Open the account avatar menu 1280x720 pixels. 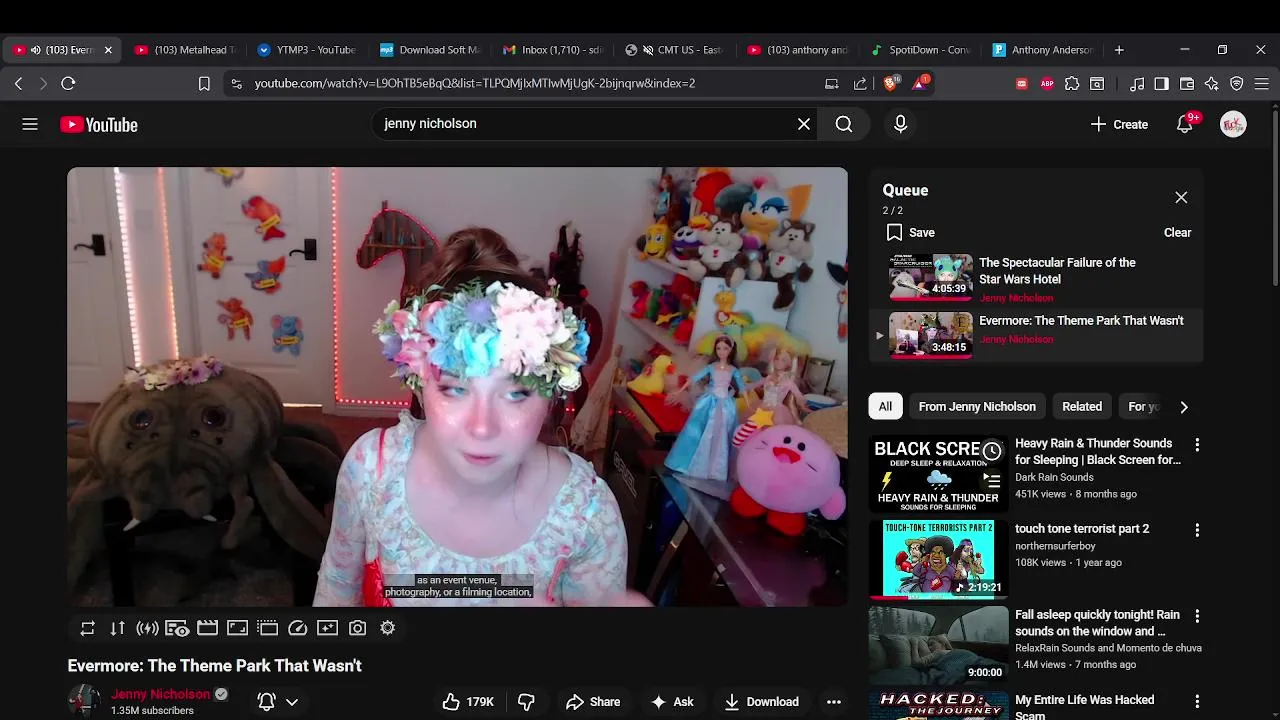[1233, 124]
